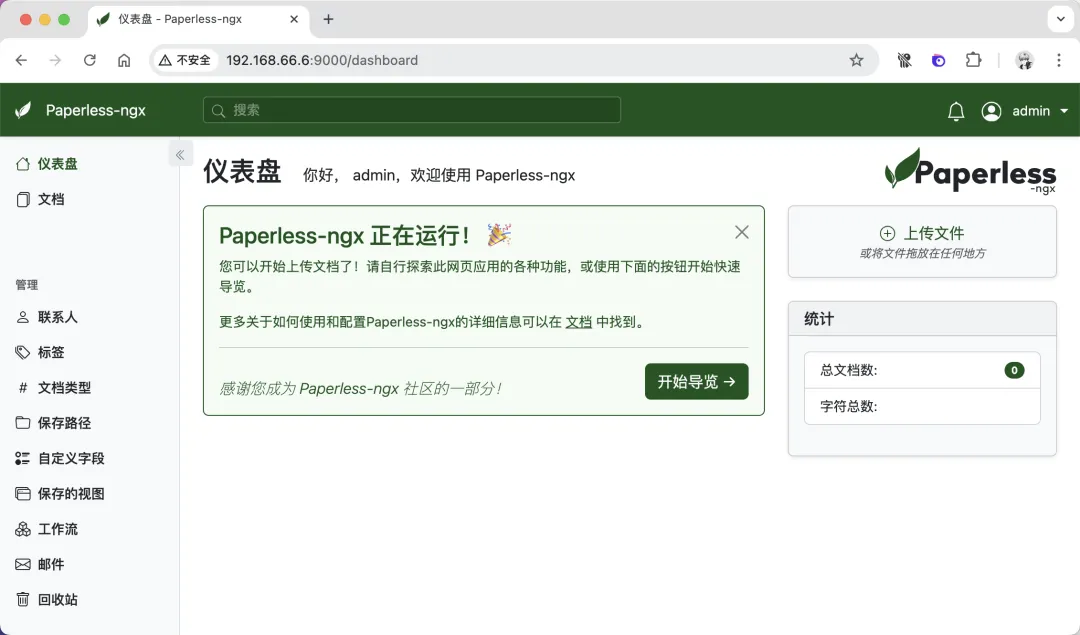Reload the page with refresh icon

click(90, 61)
